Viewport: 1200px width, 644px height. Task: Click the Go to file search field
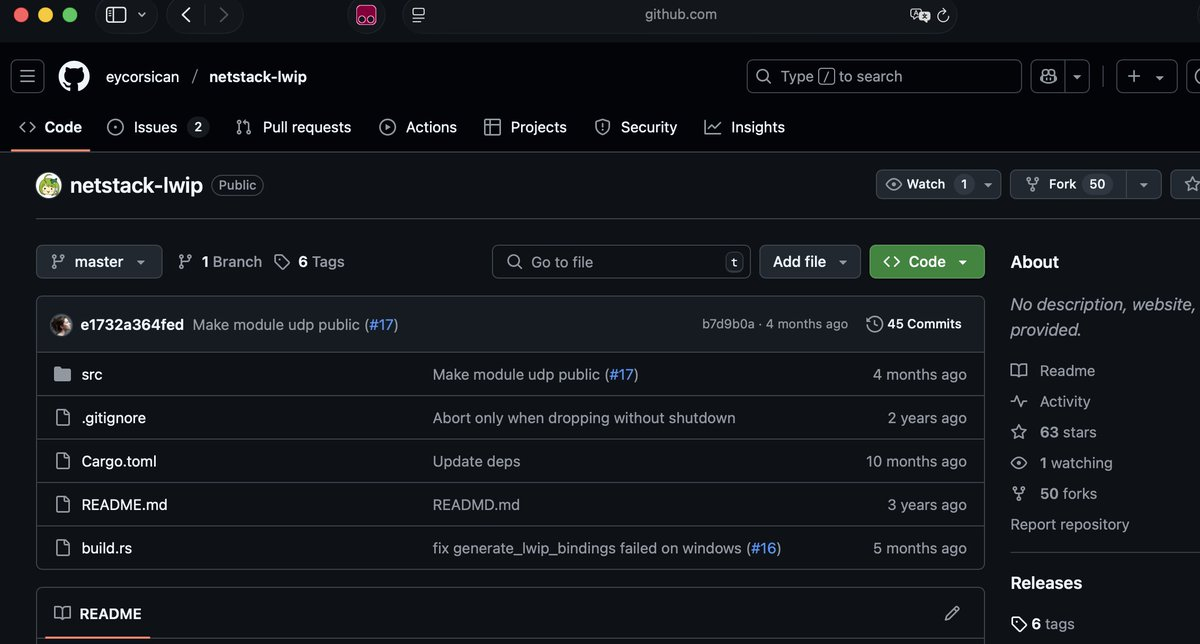coord(620,261)
